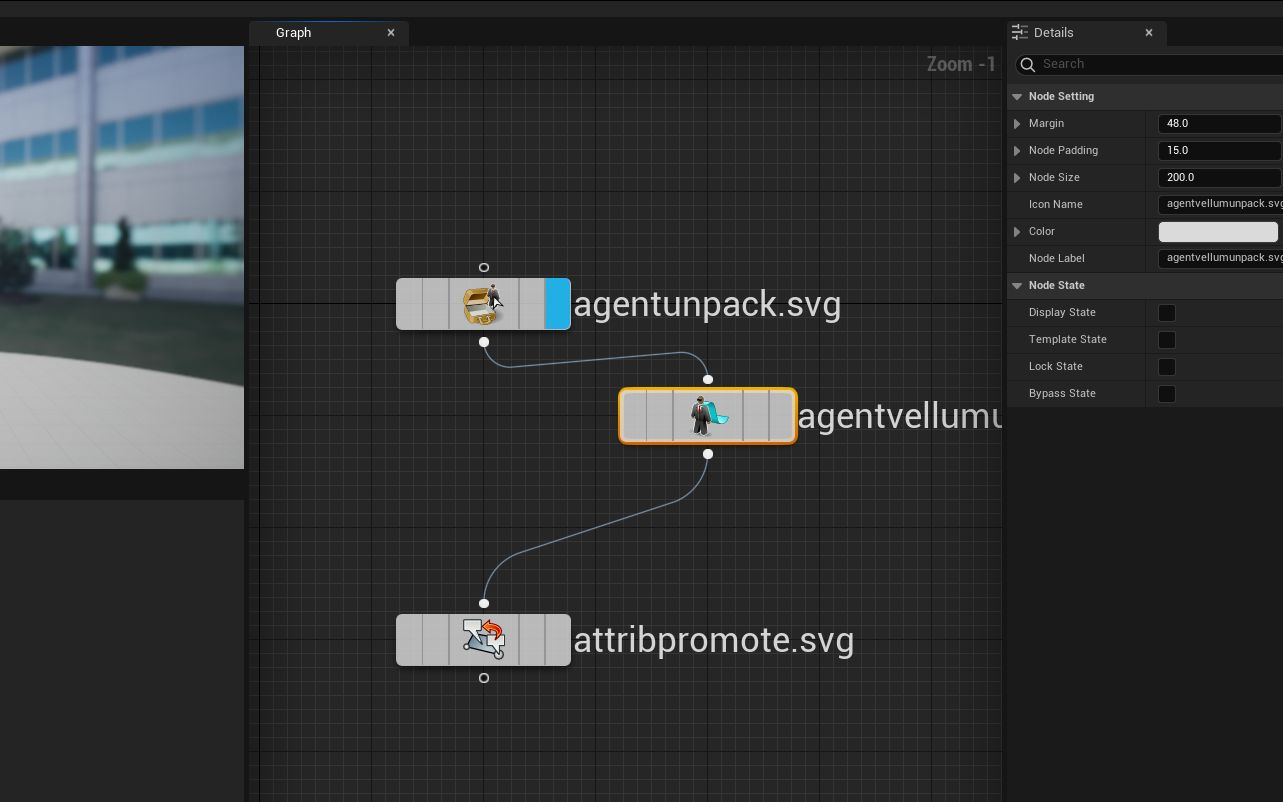Click the blue display flag on agentunpack node
The width and height of the screenshot is (1283, 802).
click(557, 304)
